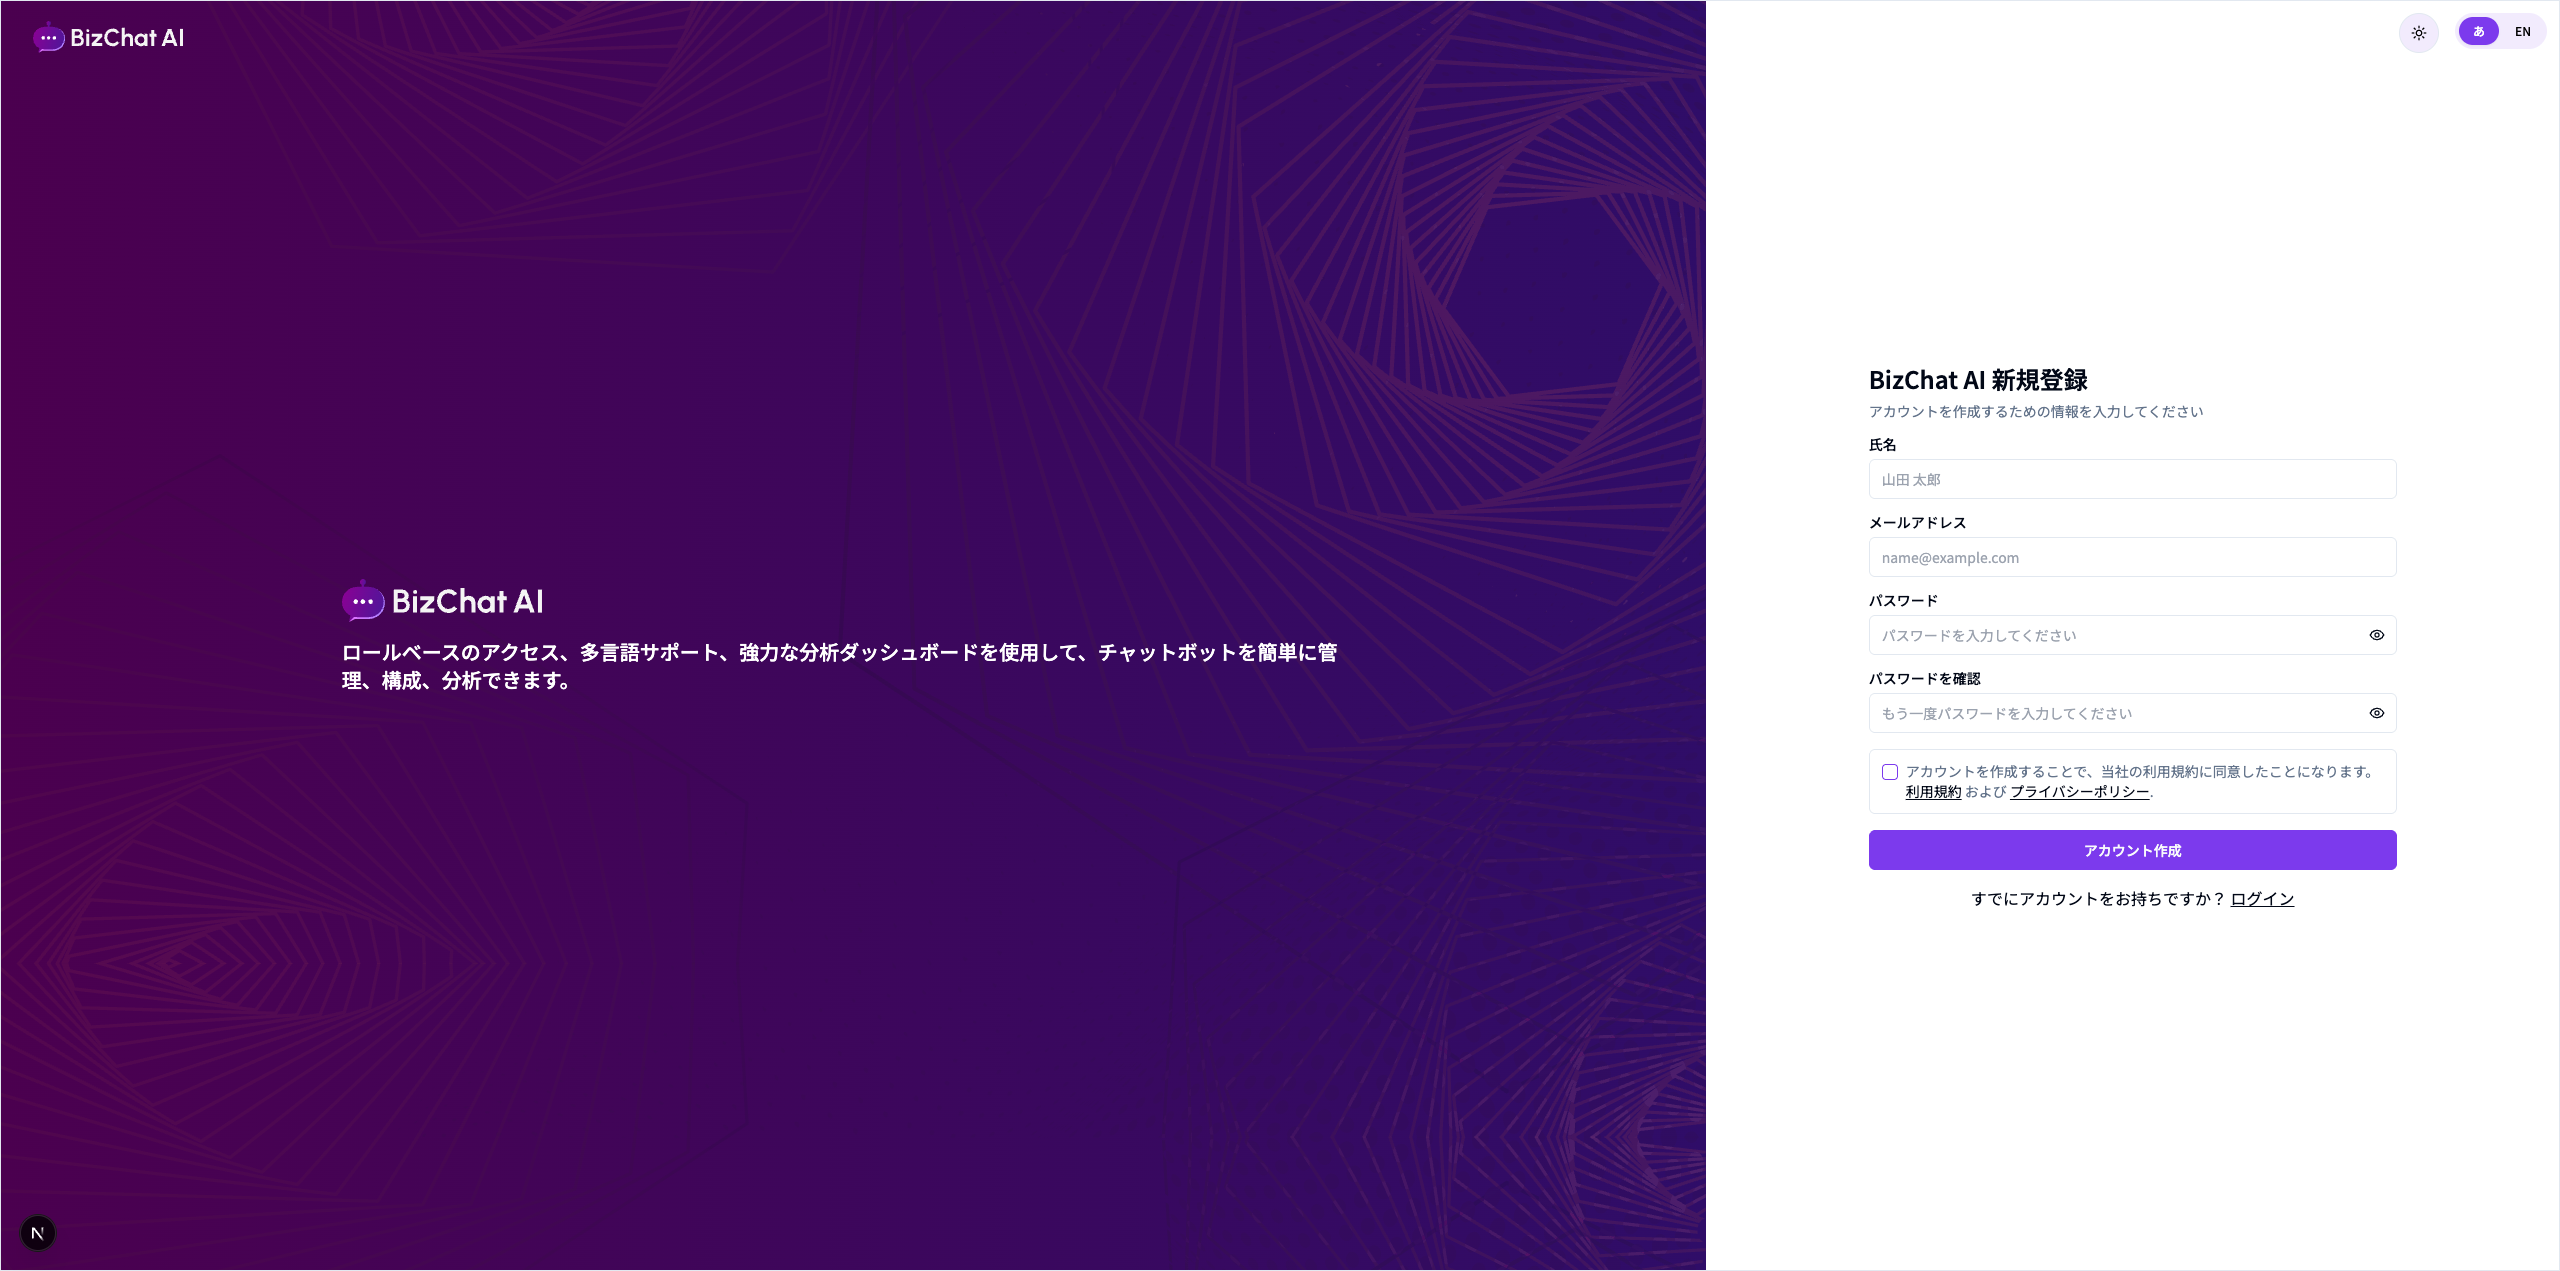
Task: Click the BizChat AI logo in top-left header
Action: [108, 38]
